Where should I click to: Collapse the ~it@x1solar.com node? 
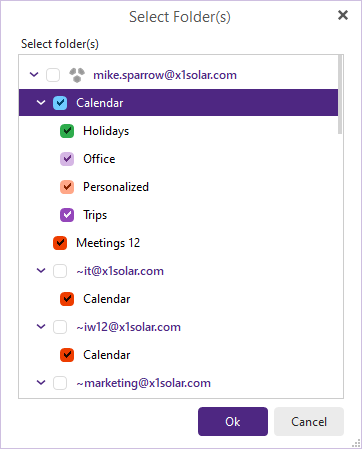coord(41,270)
